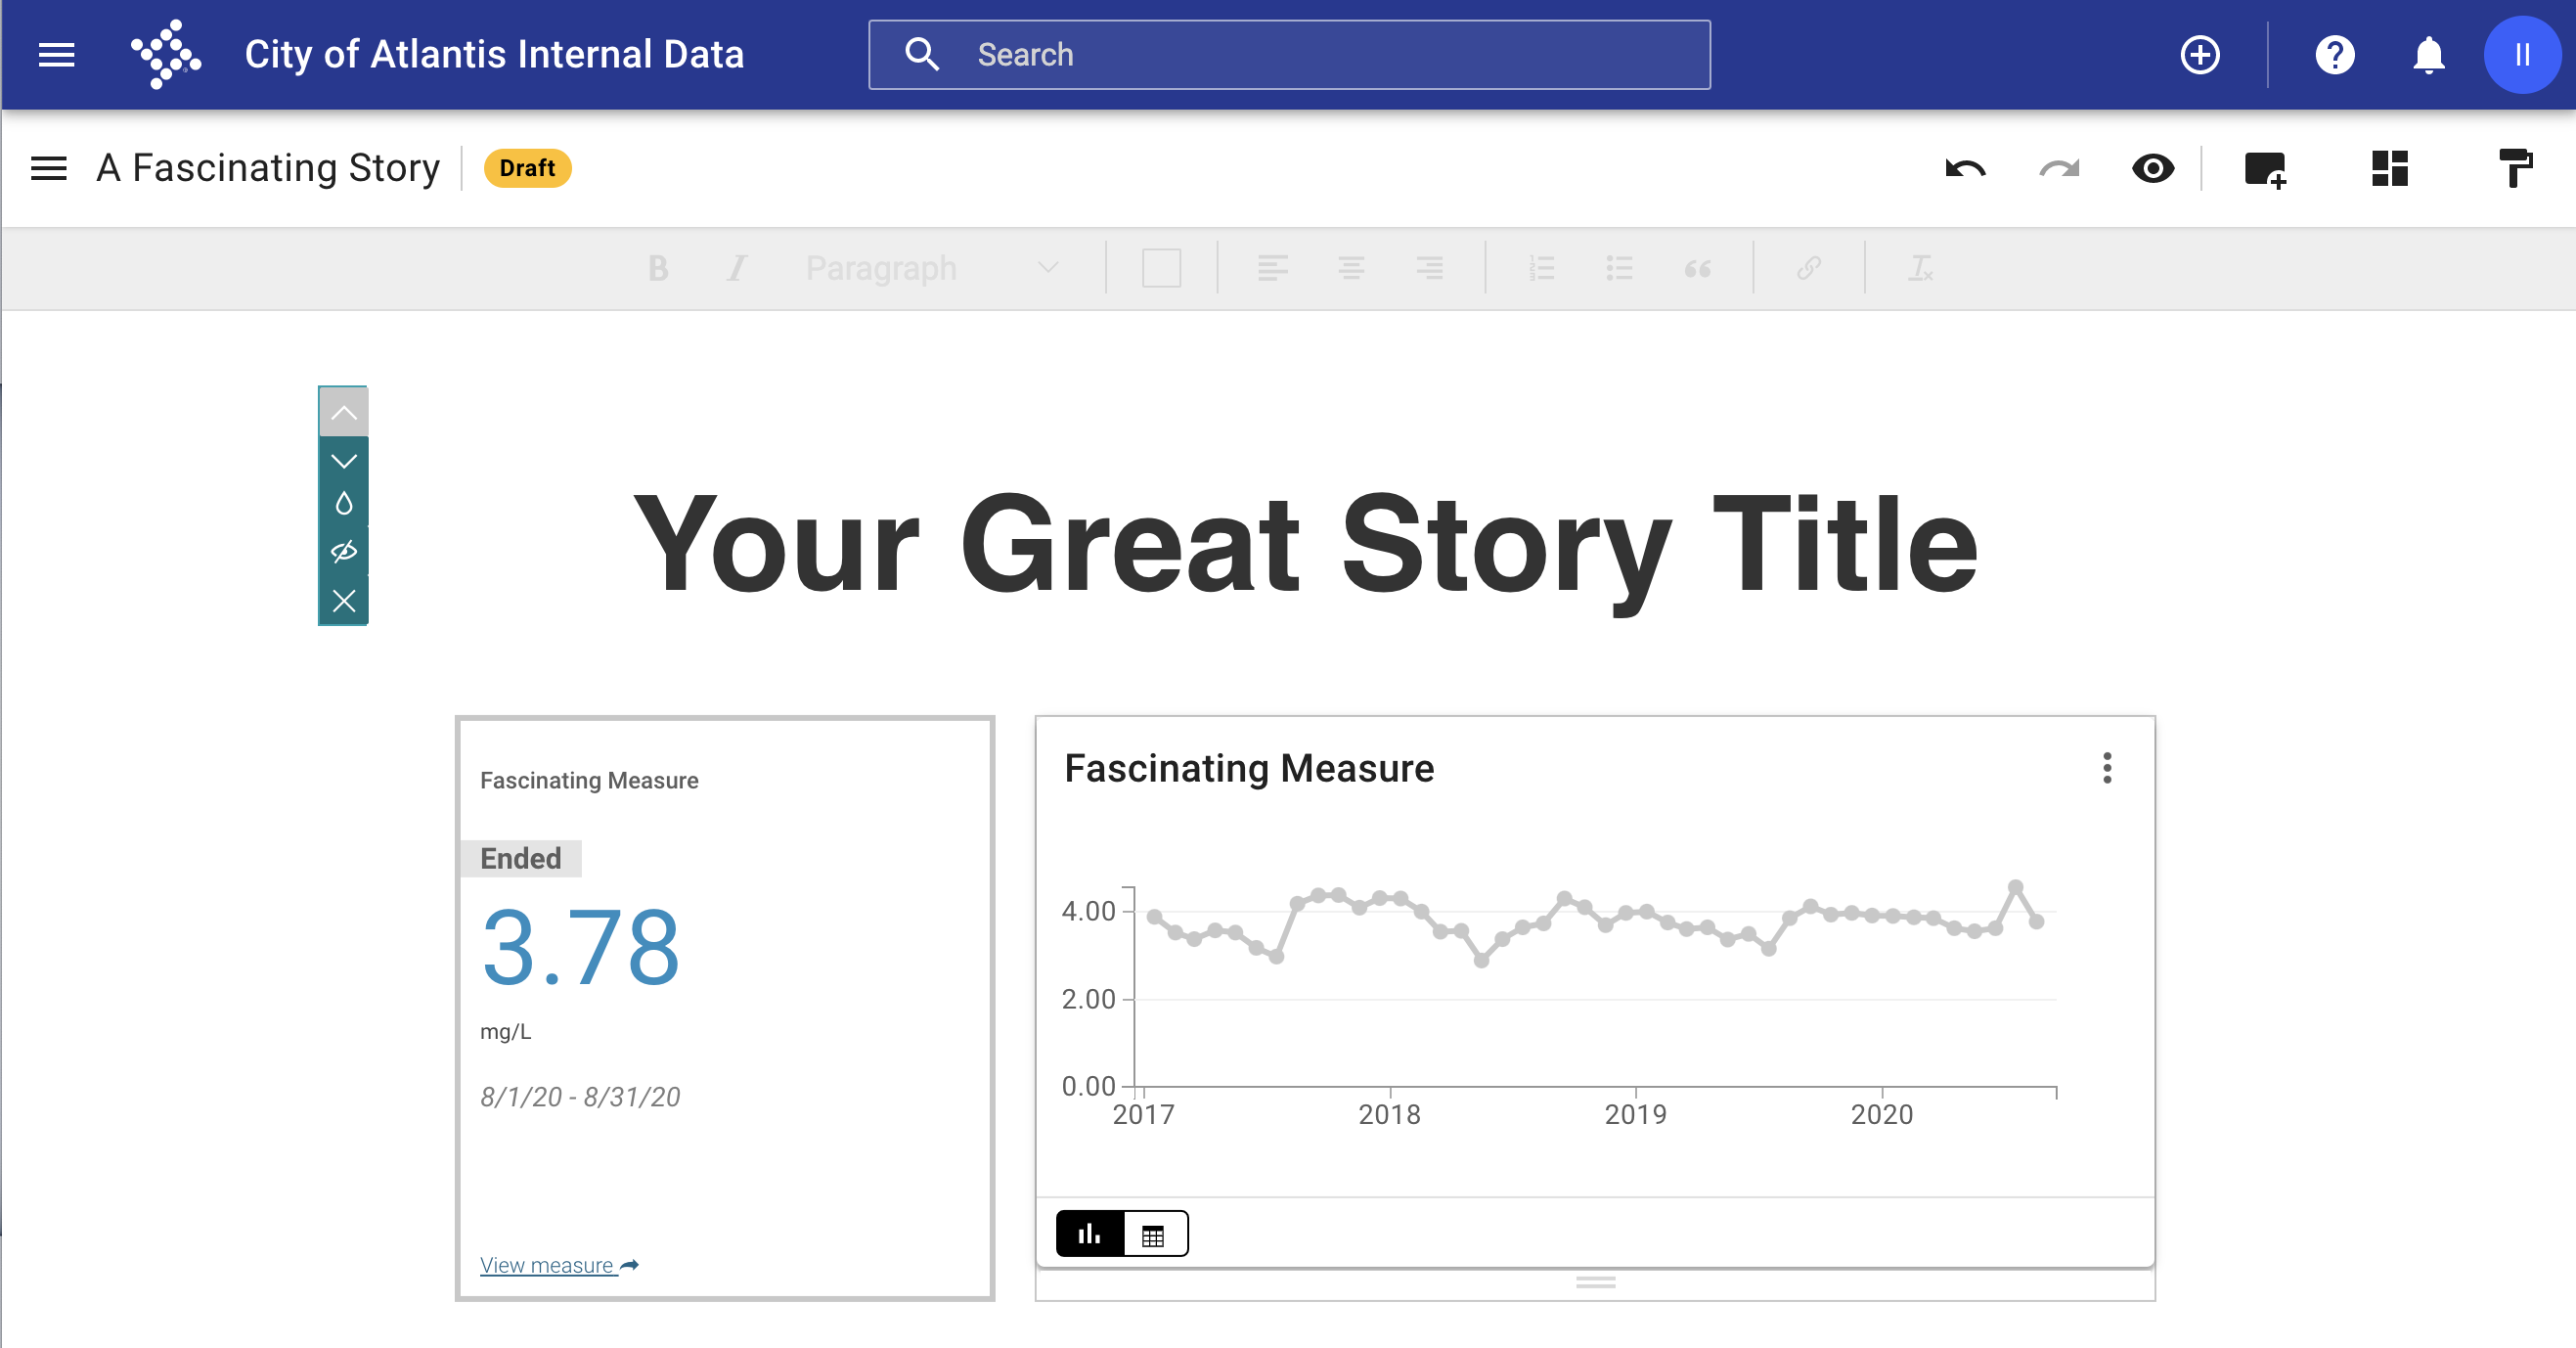Clear text formatting
2576x1348 pixels.
1920,268
